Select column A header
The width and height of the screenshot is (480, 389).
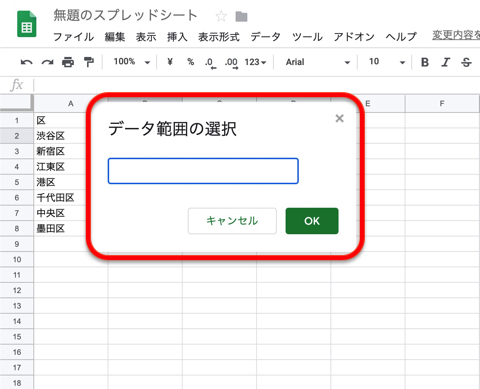tap(71, 104)
